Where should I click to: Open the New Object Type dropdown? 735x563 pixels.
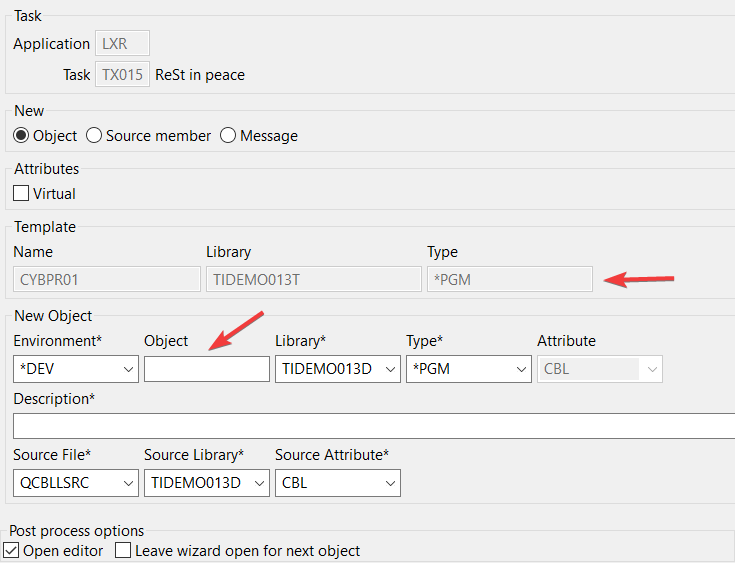(x=468, y=369)
